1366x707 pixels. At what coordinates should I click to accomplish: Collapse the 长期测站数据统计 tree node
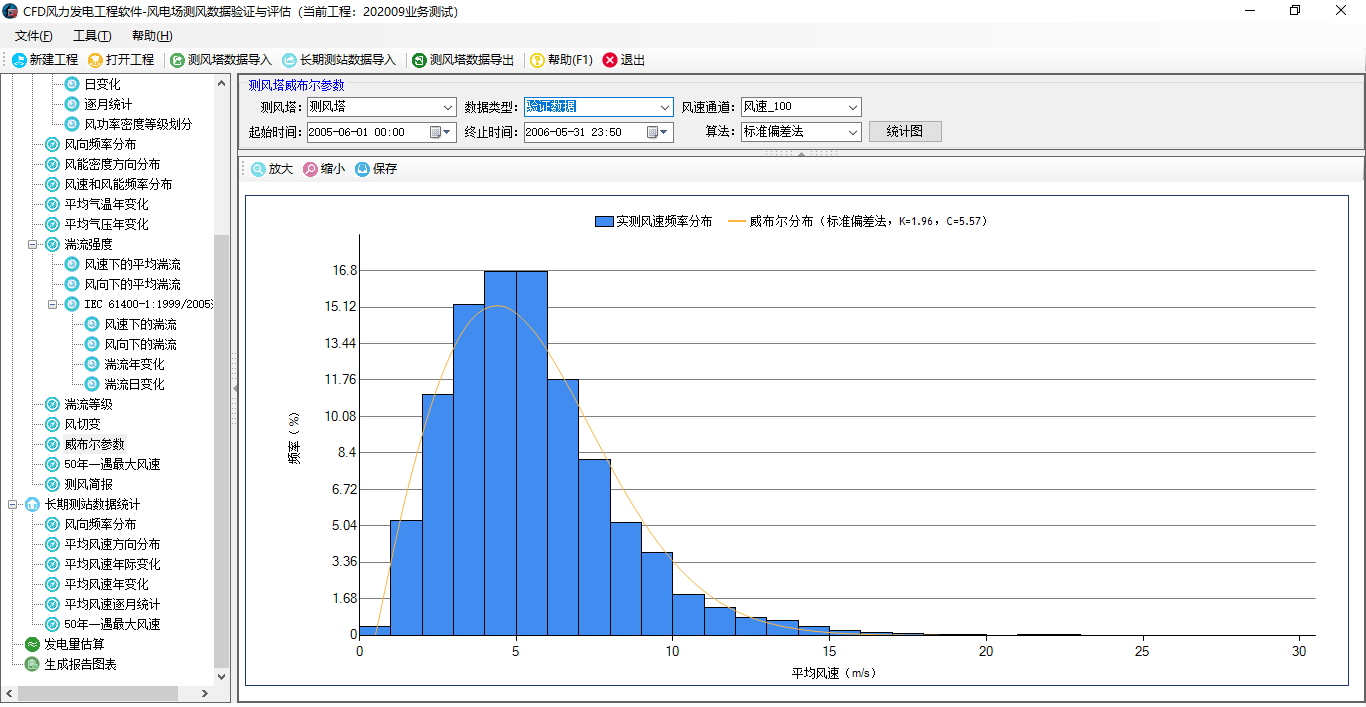point(12,504)
